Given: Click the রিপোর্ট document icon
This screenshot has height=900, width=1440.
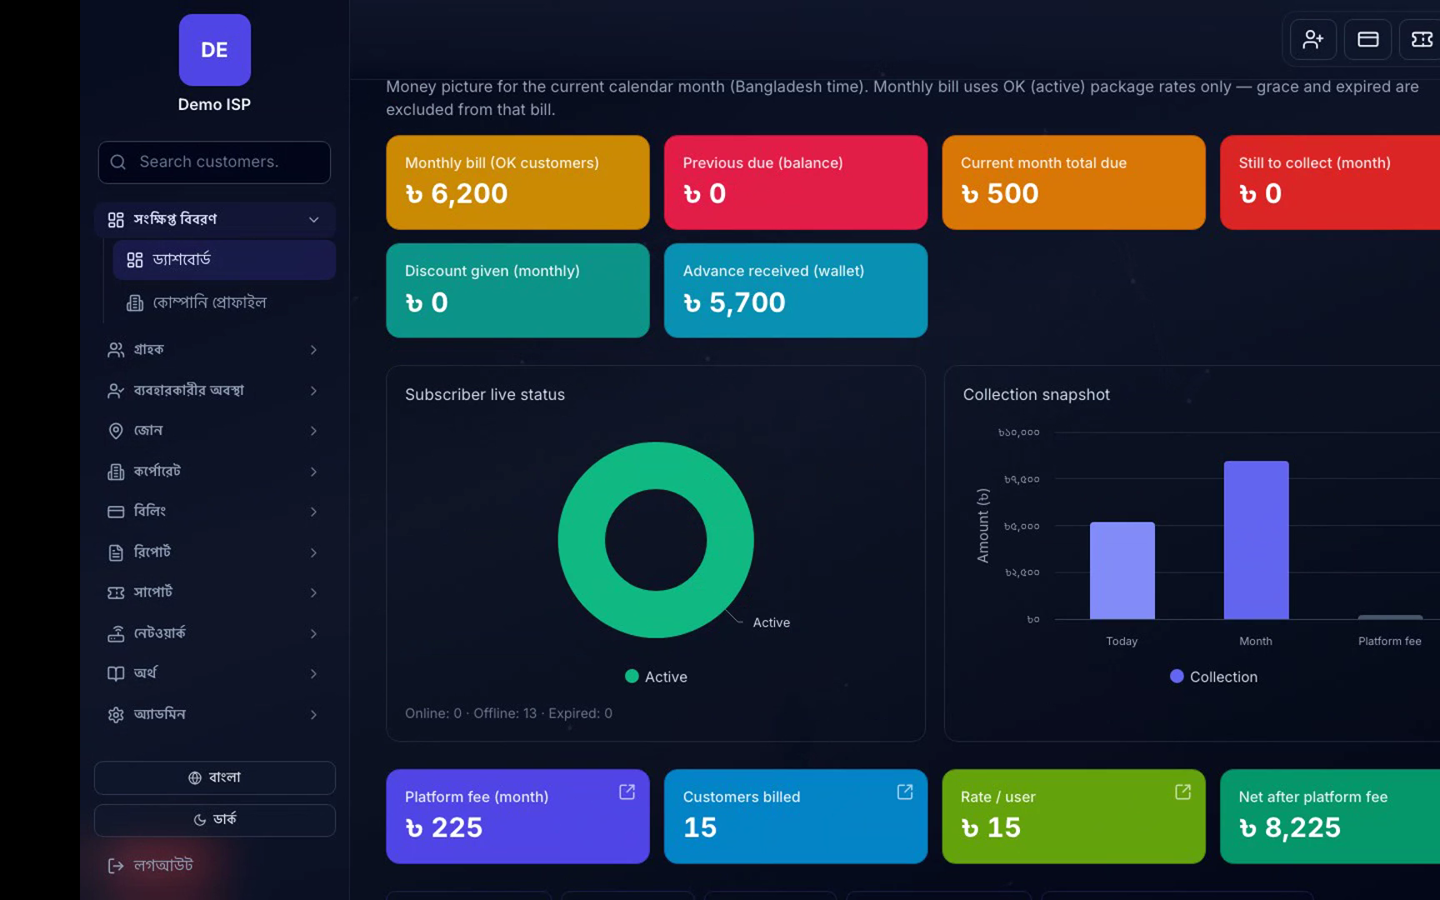Looking at the screenshot, I should [x=116, y=553].
